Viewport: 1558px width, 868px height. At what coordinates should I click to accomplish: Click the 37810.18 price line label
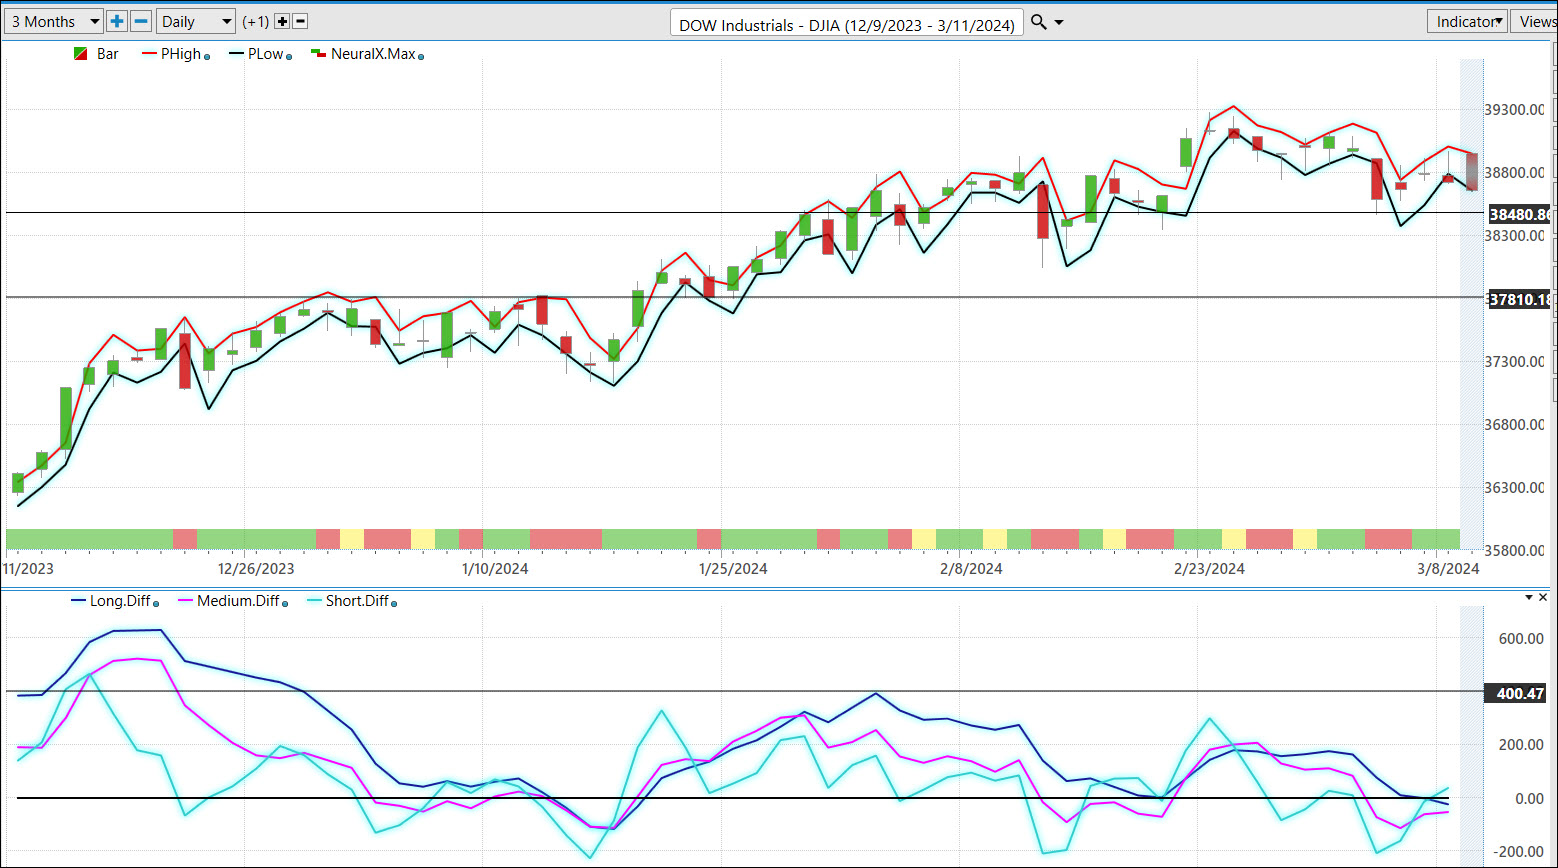pyautogui.click(x=1518, y=299)
